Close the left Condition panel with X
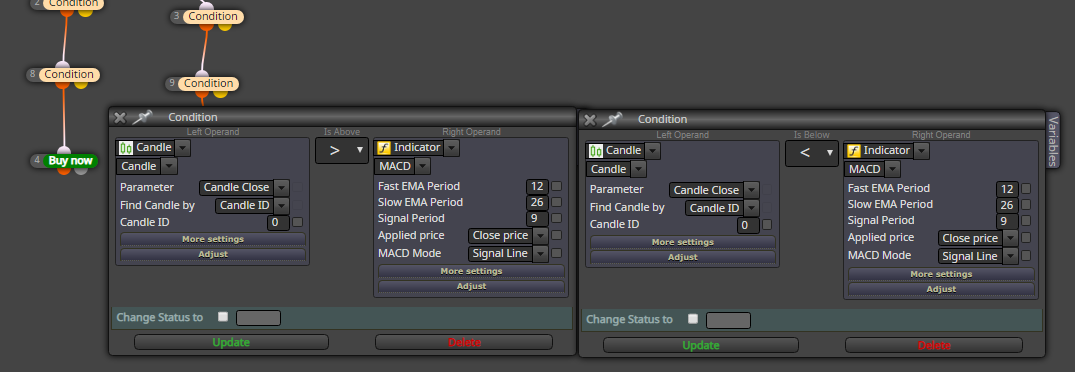The height and width of the screenshot is (372, 1075). (119, 117)
